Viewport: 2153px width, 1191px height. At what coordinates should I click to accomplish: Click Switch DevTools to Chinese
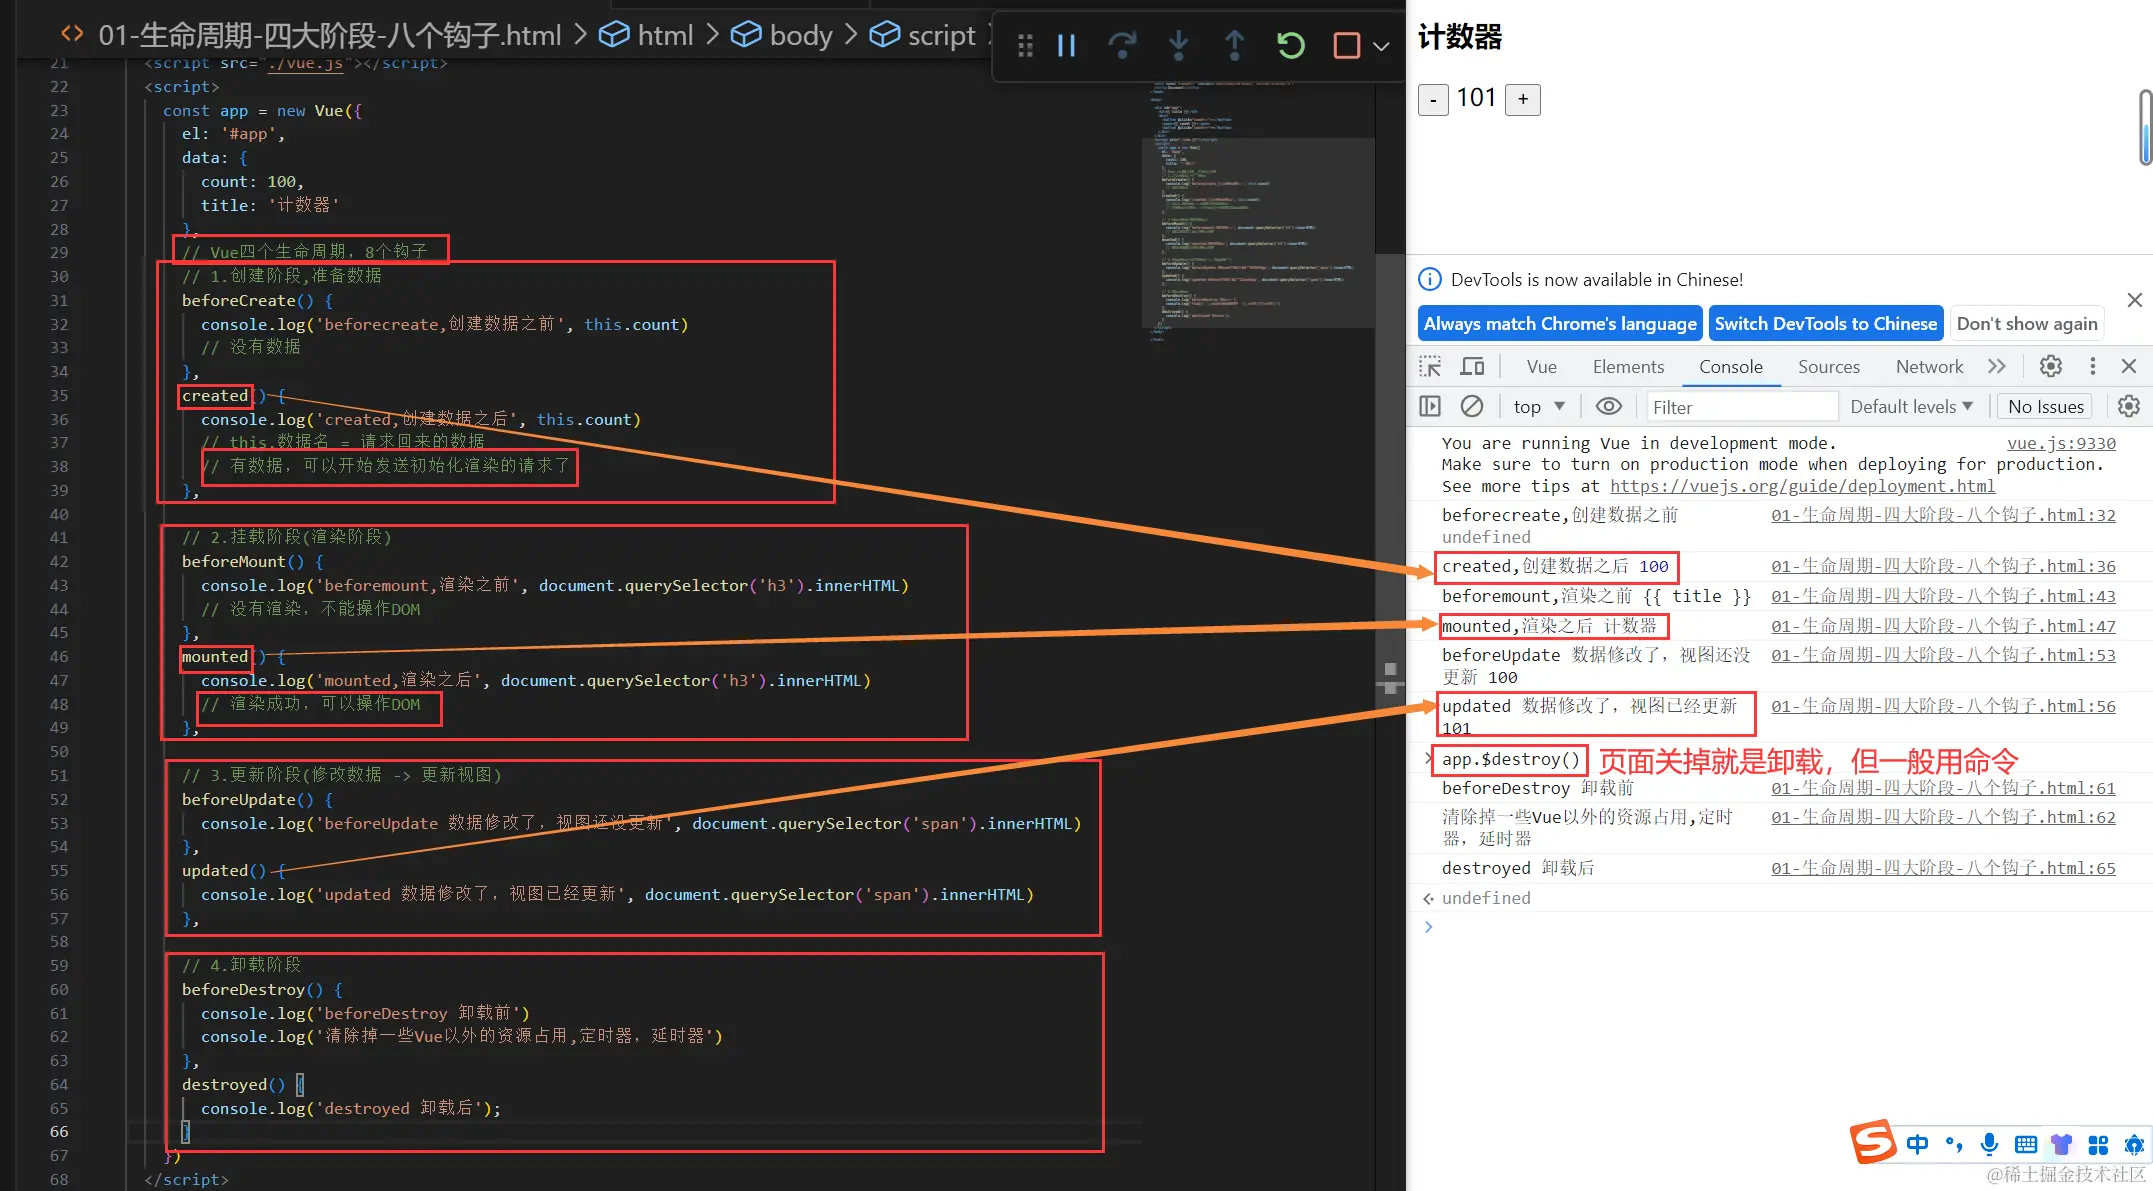(x=1826, y=324)
